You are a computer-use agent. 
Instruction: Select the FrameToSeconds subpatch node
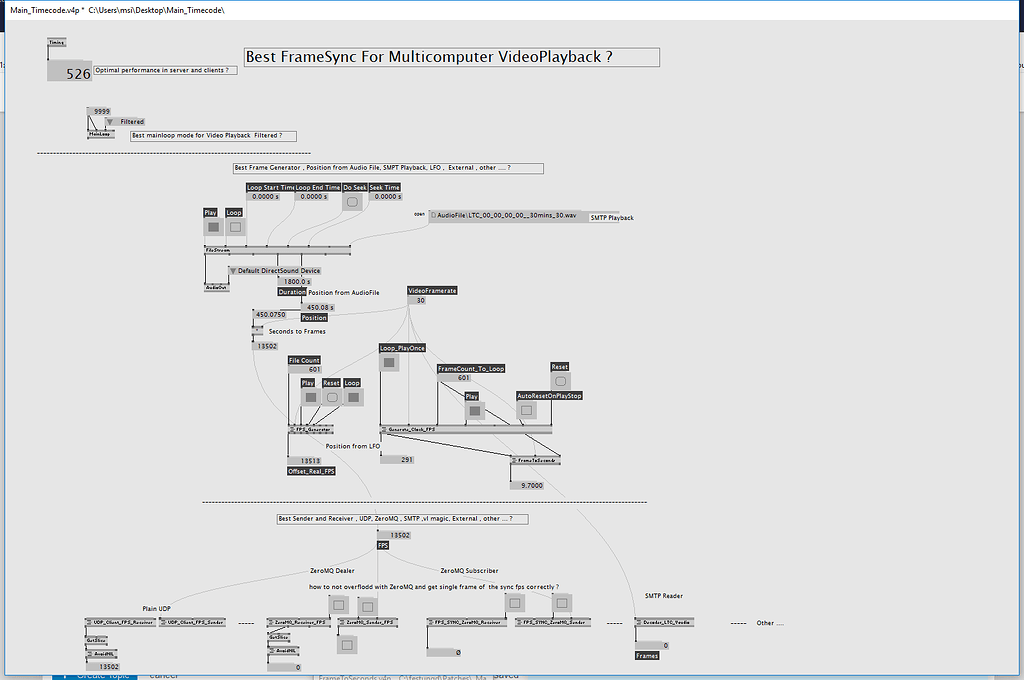[537, 459]
